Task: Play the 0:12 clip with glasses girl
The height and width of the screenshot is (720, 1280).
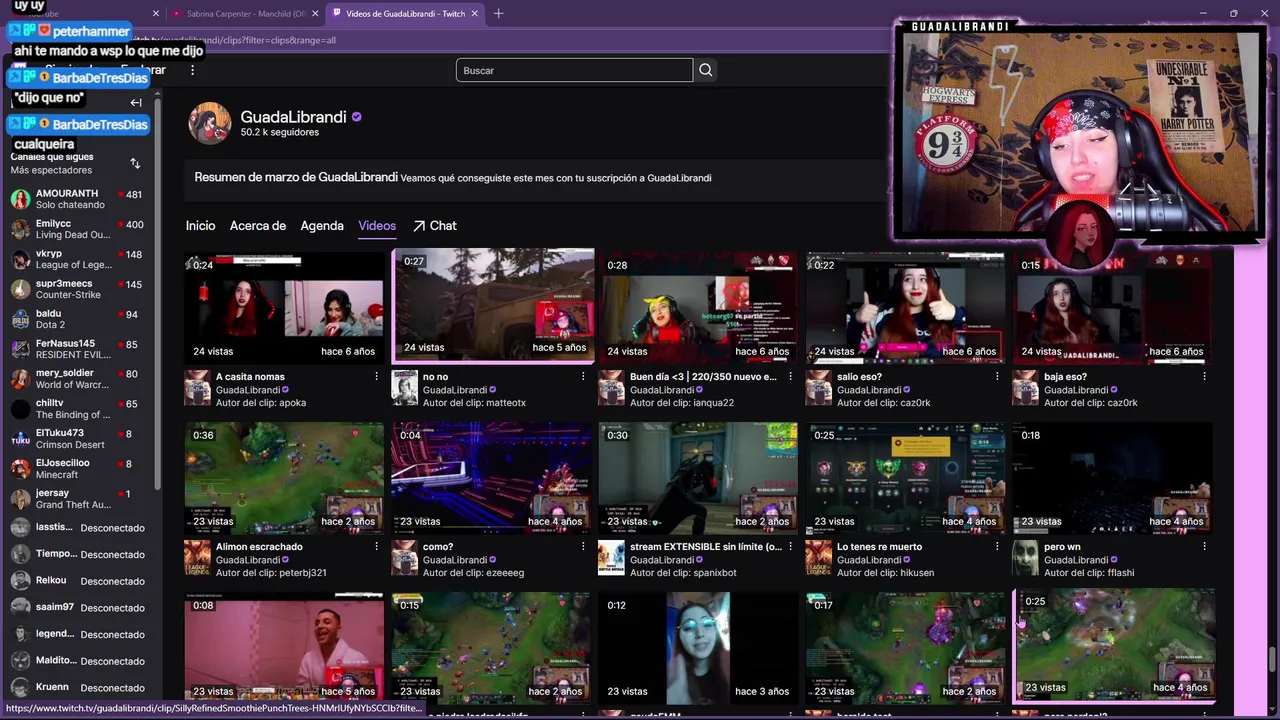Action: tap(698, 648)
